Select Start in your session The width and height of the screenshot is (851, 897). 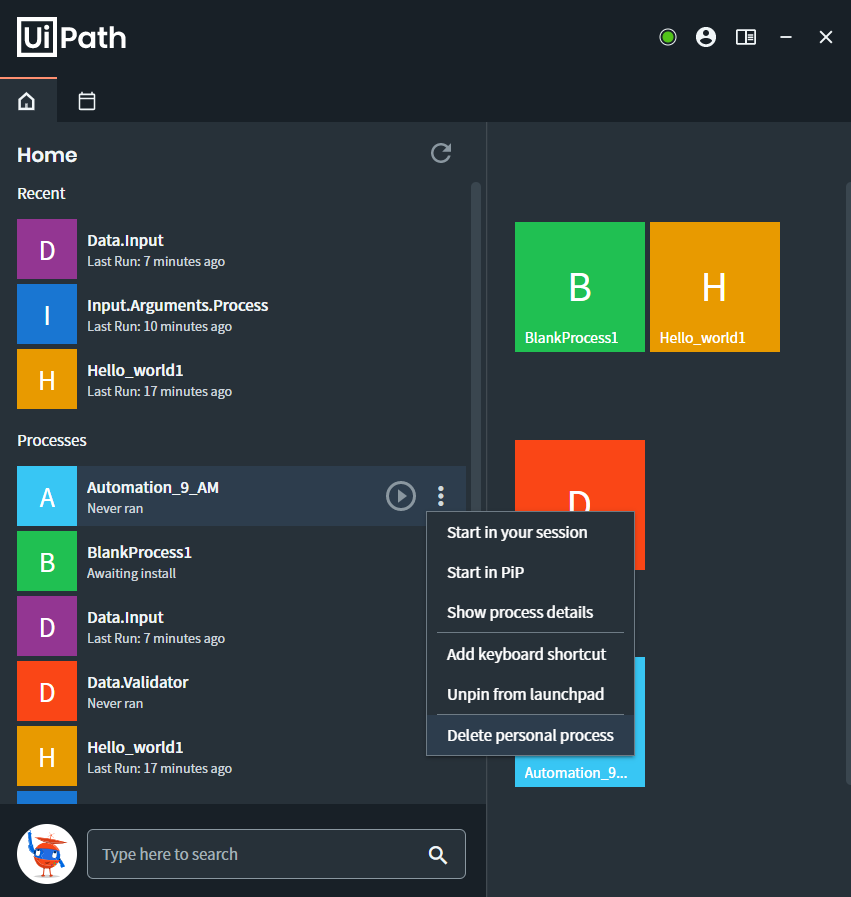tap(517, 532)
